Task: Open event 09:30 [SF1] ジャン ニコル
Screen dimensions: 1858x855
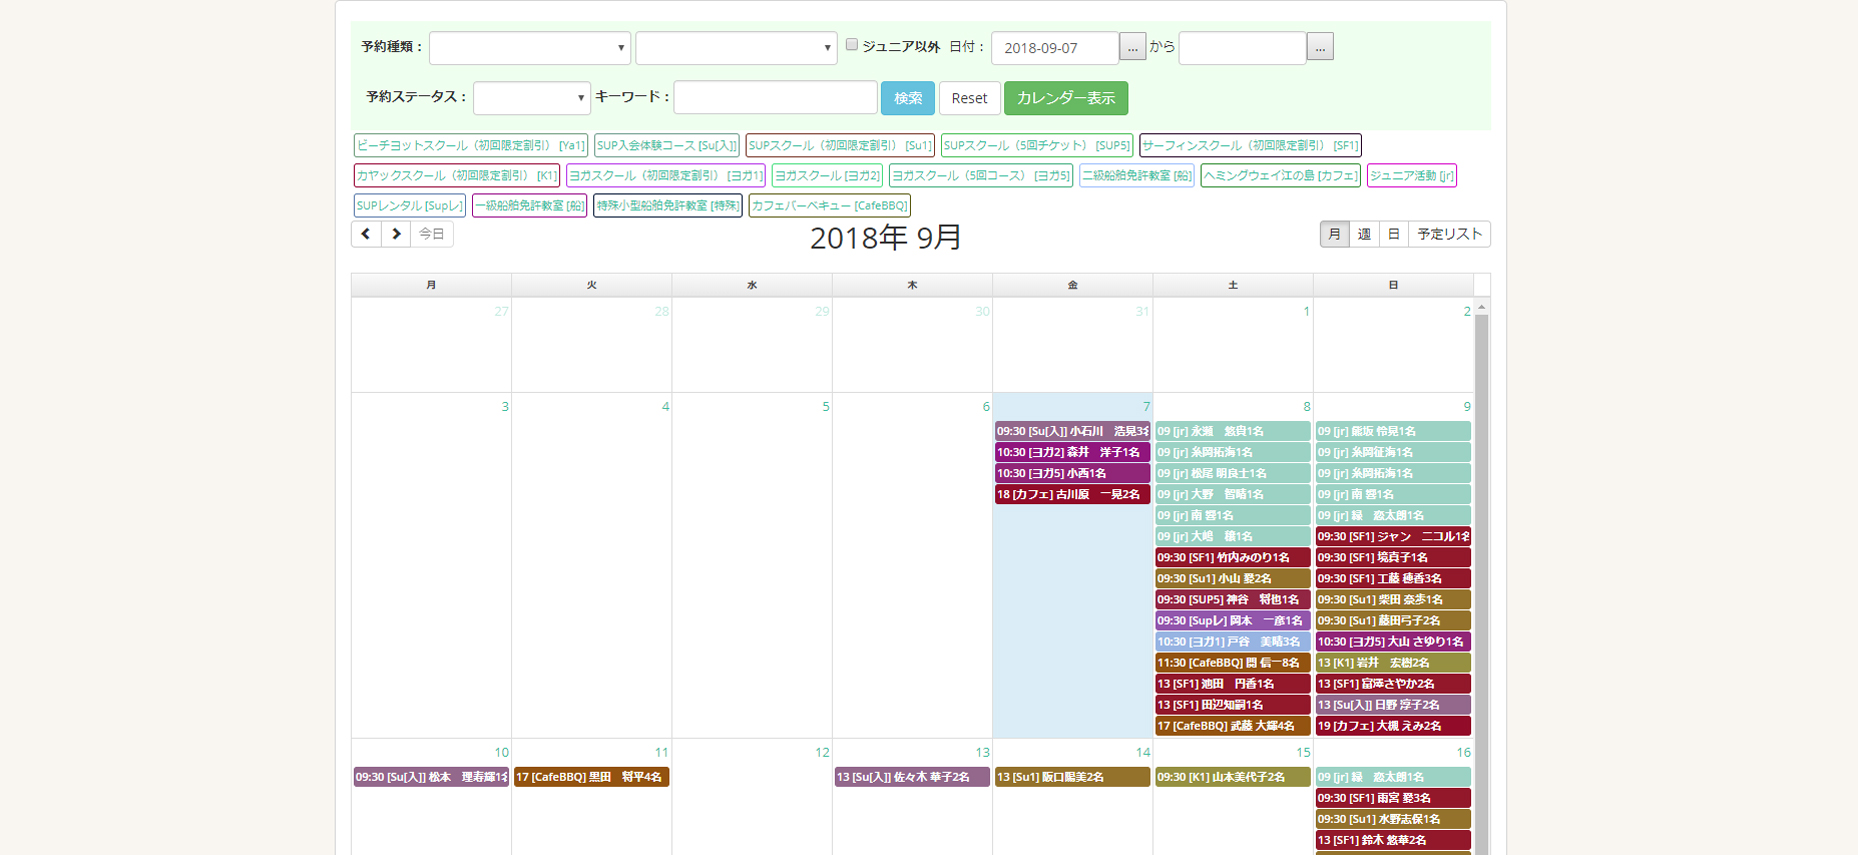Action: [x=1393, y=536]
